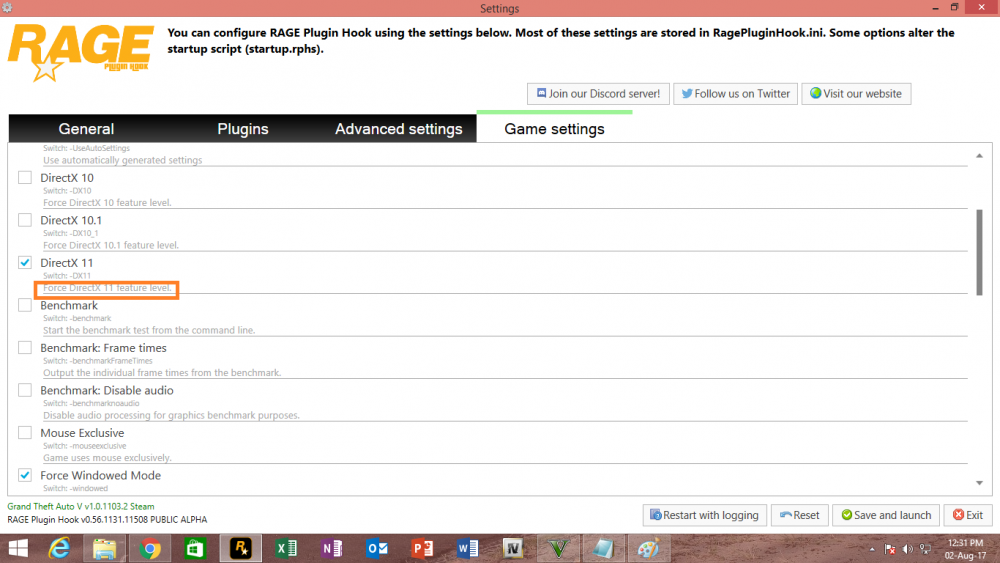Click 'Force DirectX 10.1 feature level.' description
The image size is (1000, 563).
coord(111,245)
